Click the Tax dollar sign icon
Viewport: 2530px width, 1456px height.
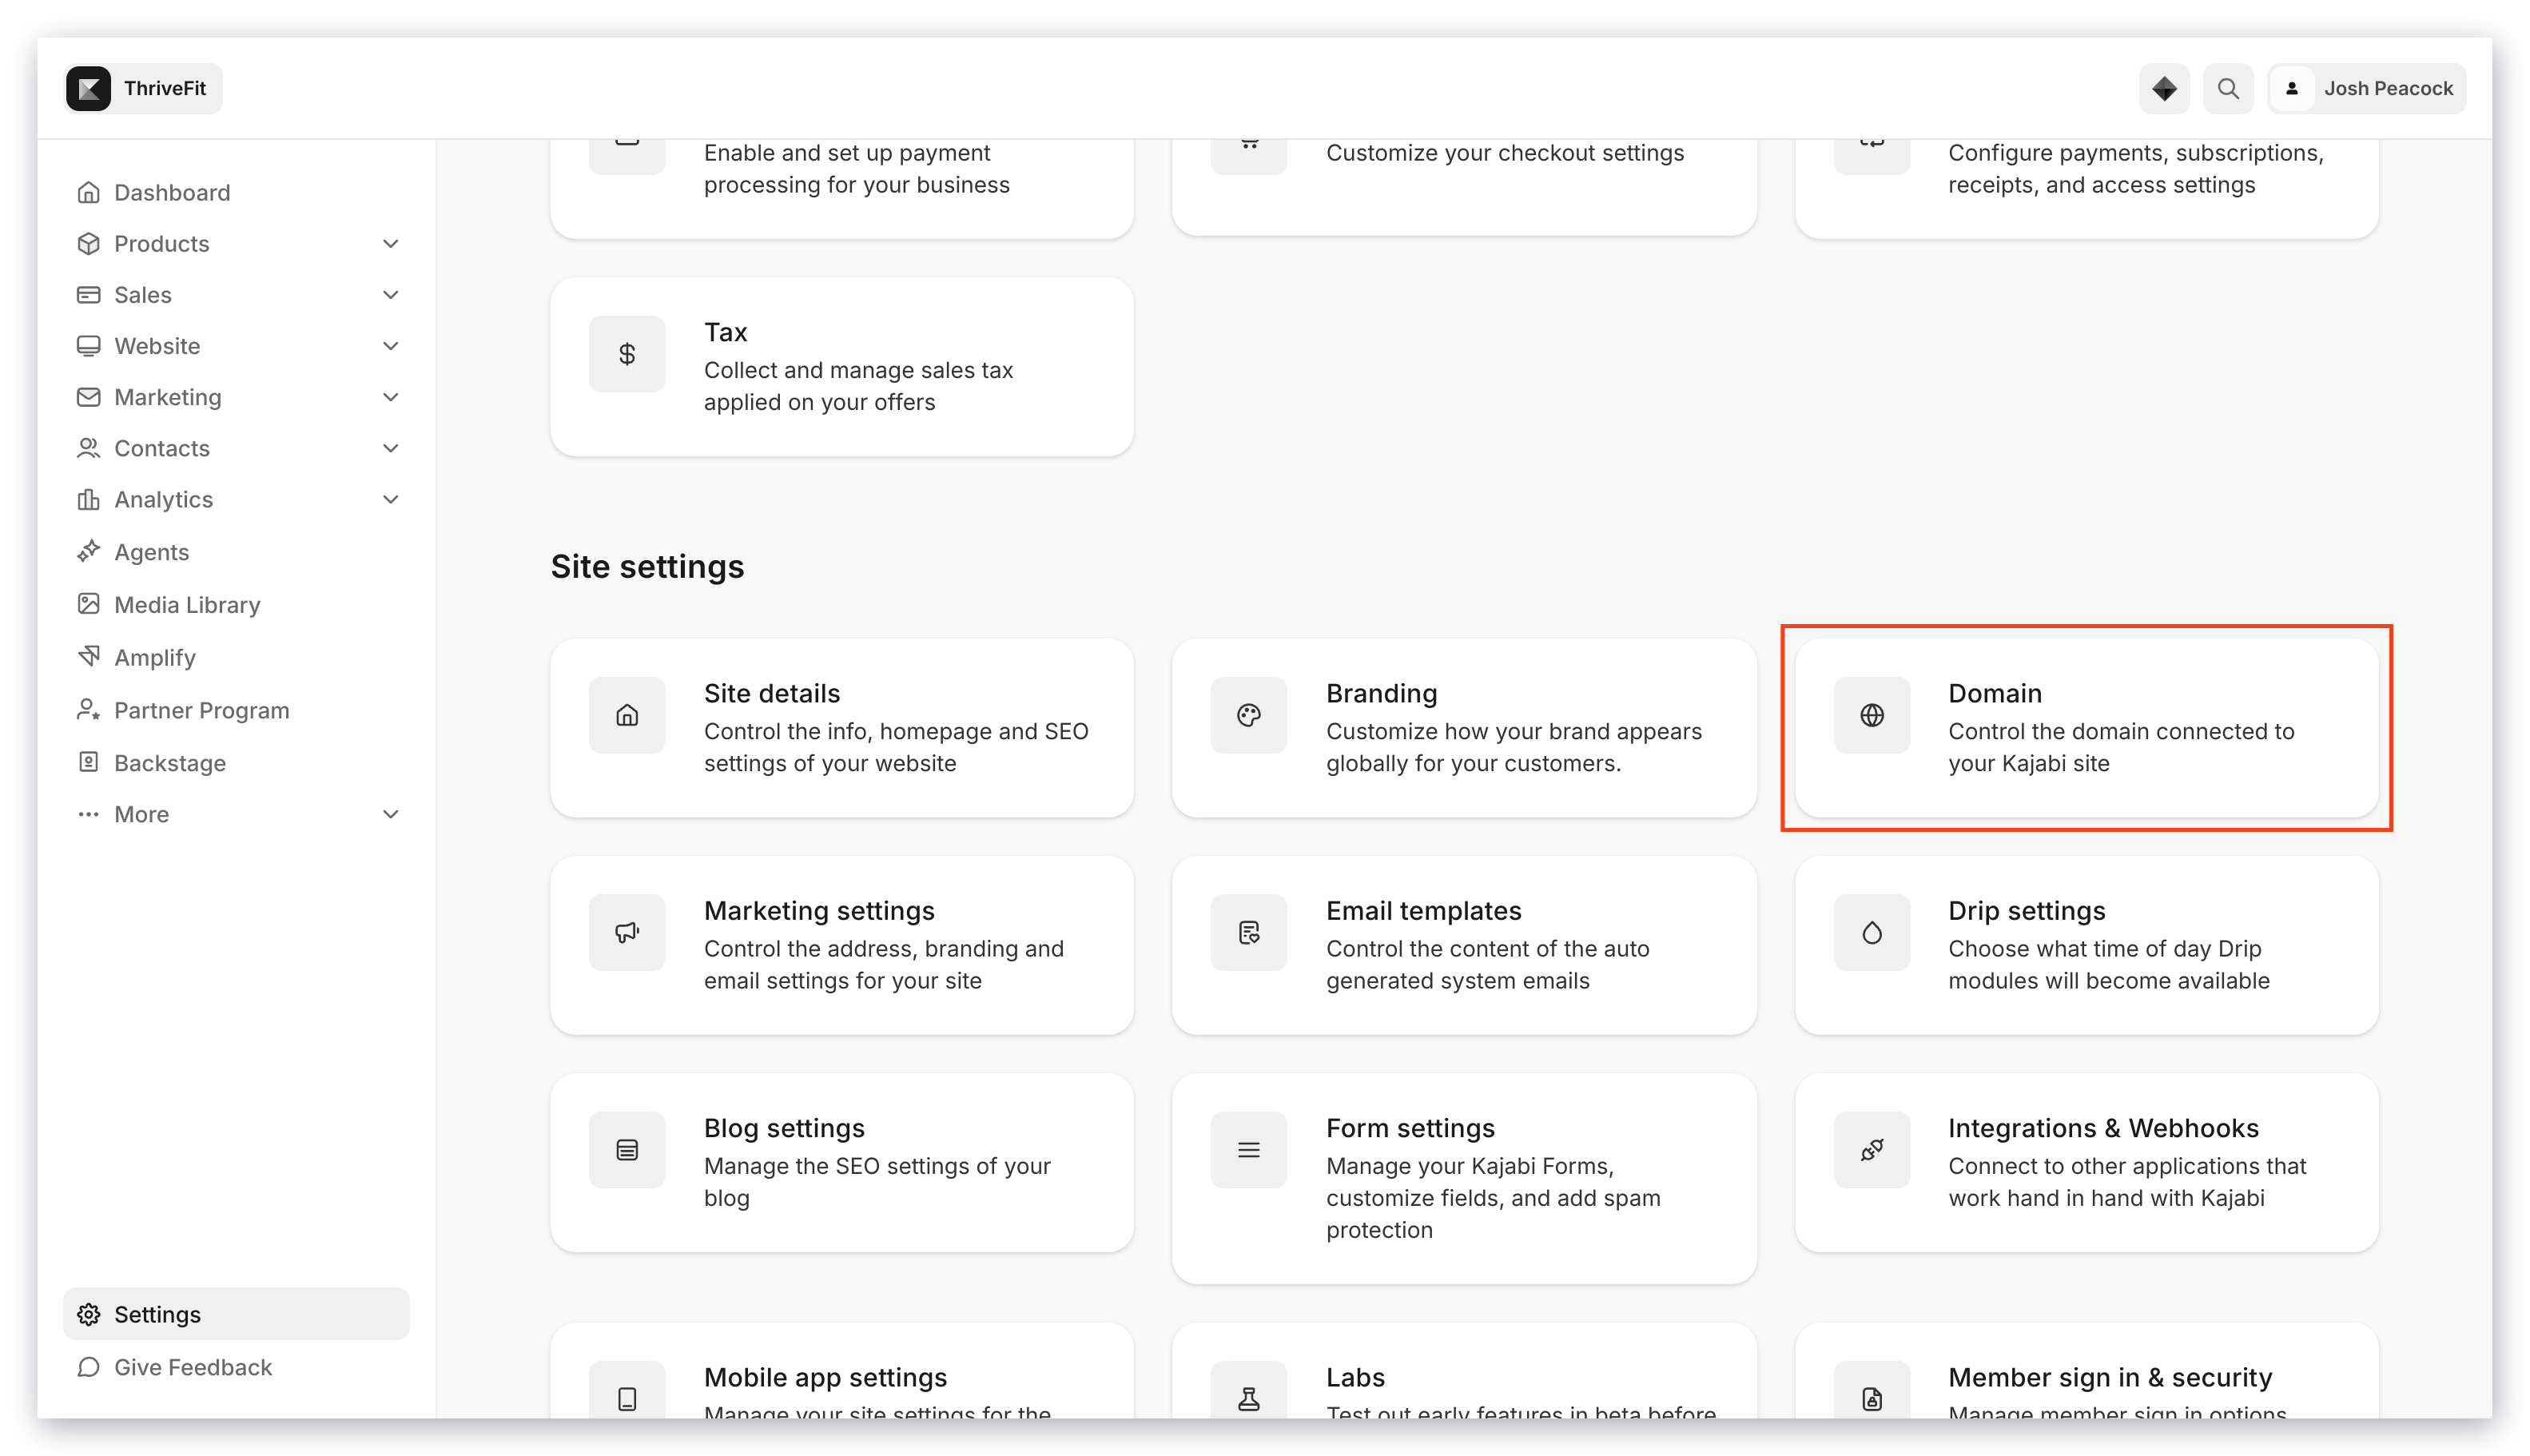click(627, 354)
